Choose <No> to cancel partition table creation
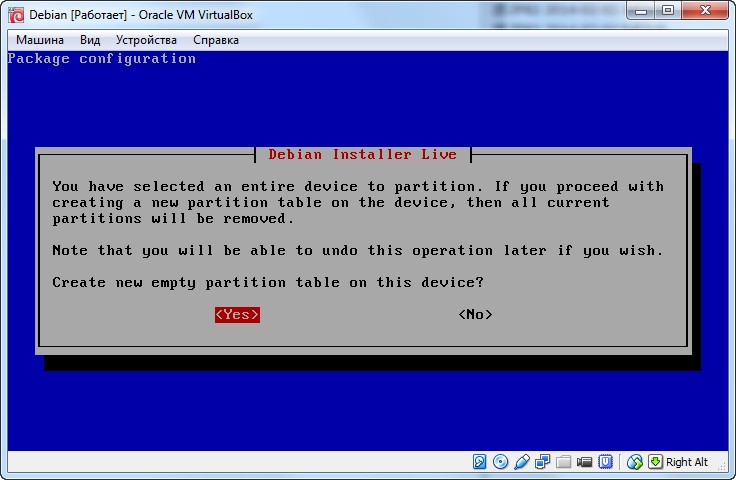The width and height of the screenshot is (736, 480). 475,314
